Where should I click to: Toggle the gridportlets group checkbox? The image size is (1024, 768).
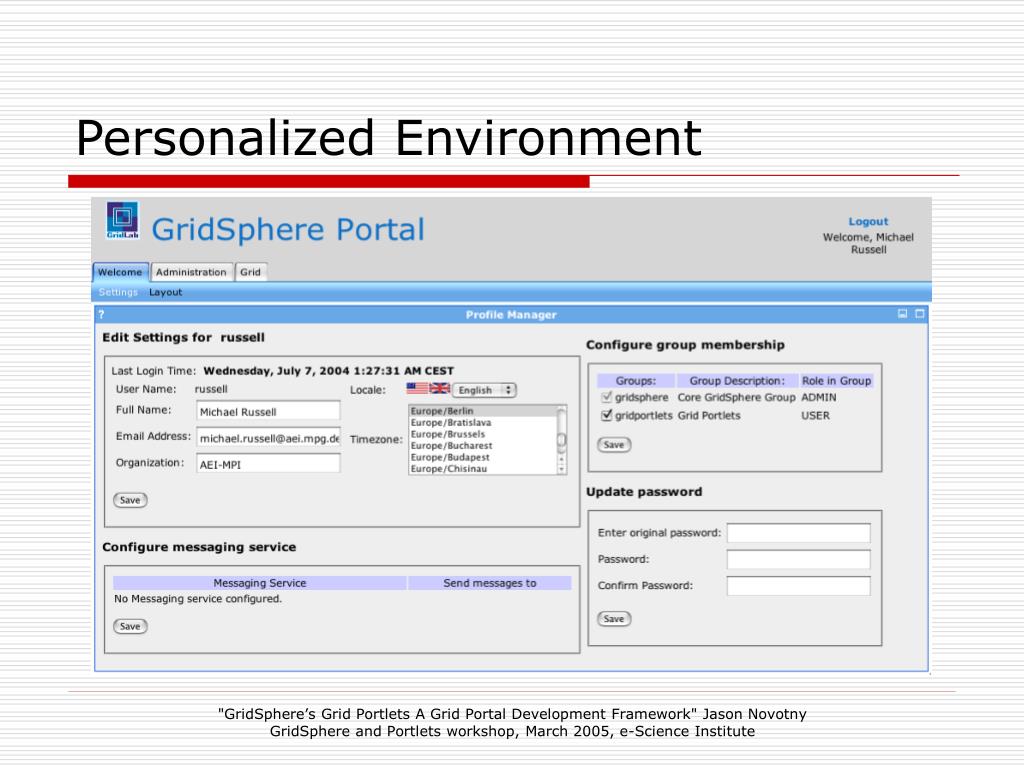(607, 415)
